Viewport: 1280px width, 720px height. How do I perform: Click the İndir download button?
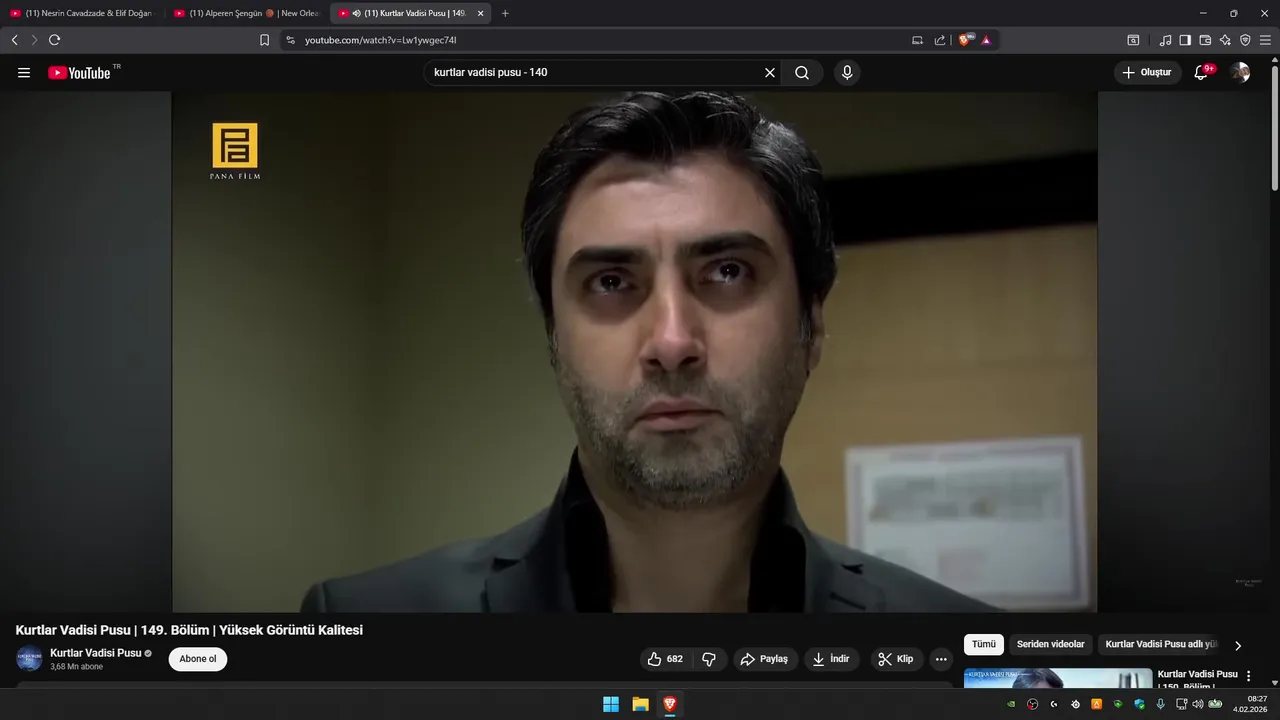pyautogui.click(x=831, y=659)
